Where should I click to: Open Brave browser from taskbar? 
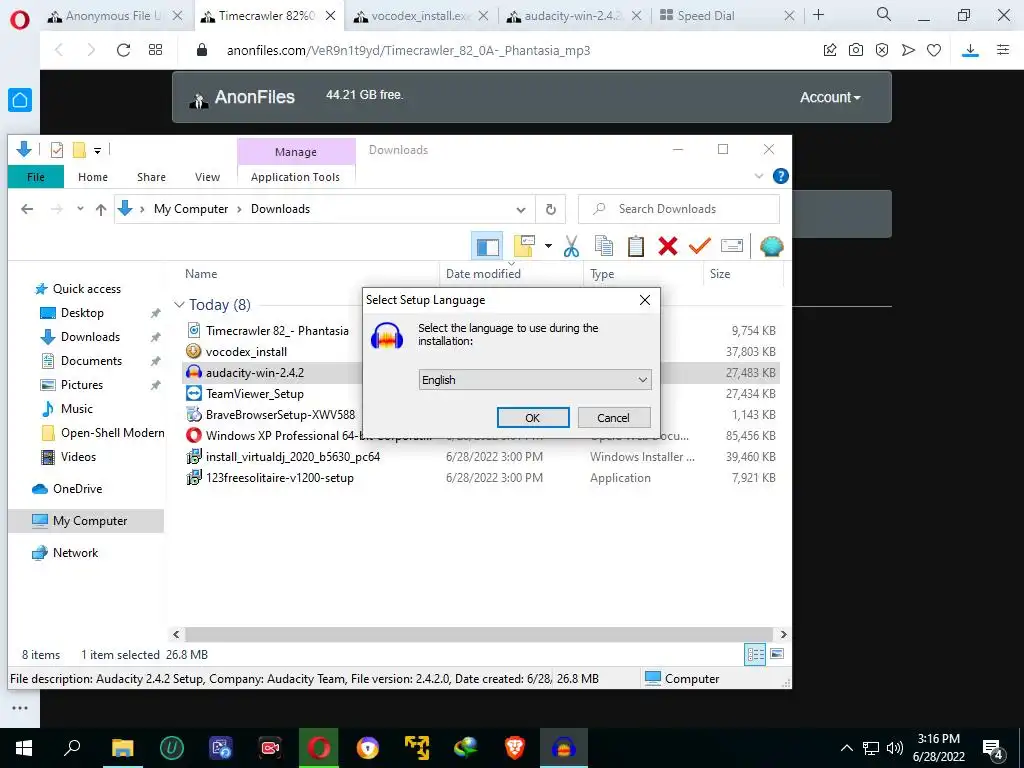(515, 748)
